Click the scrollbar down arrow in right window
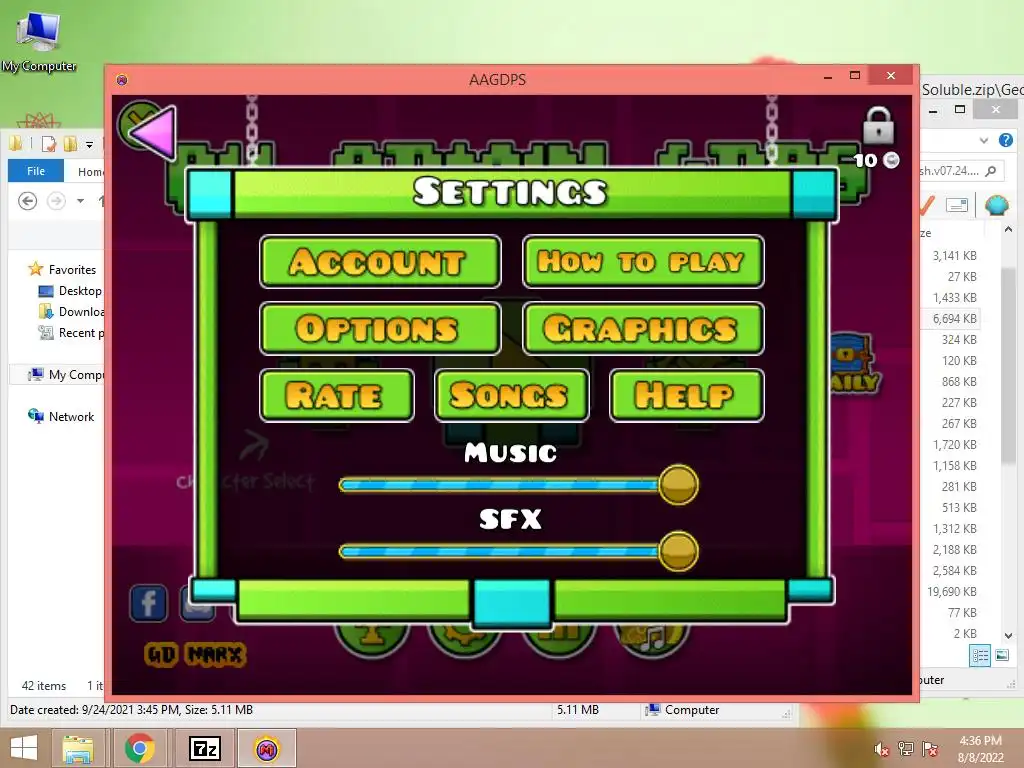 click(1008, 635)
